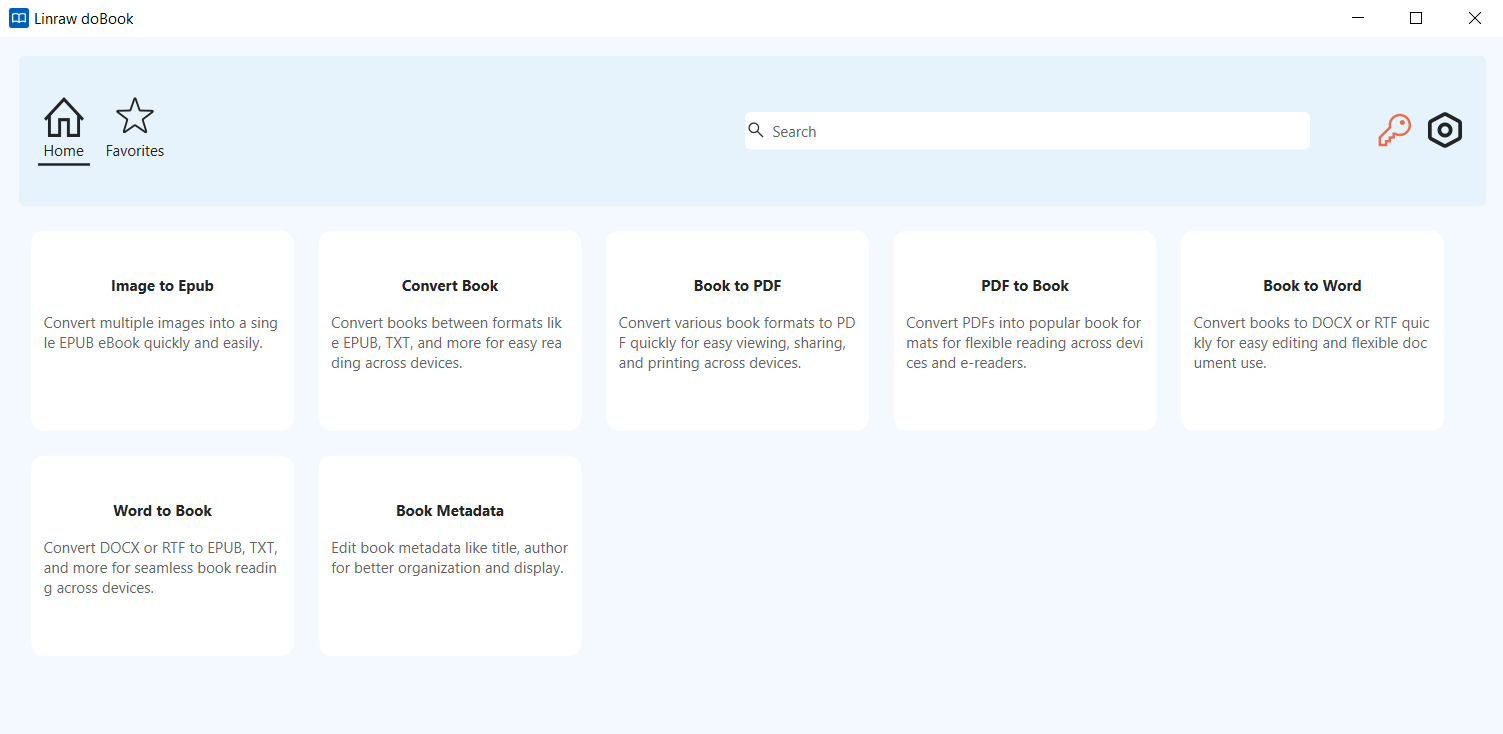Image resolution: width=1503 pixels, height=734 pixels.
Task: Maximize the Linraw doBook window
Action: click(1416, 18)
